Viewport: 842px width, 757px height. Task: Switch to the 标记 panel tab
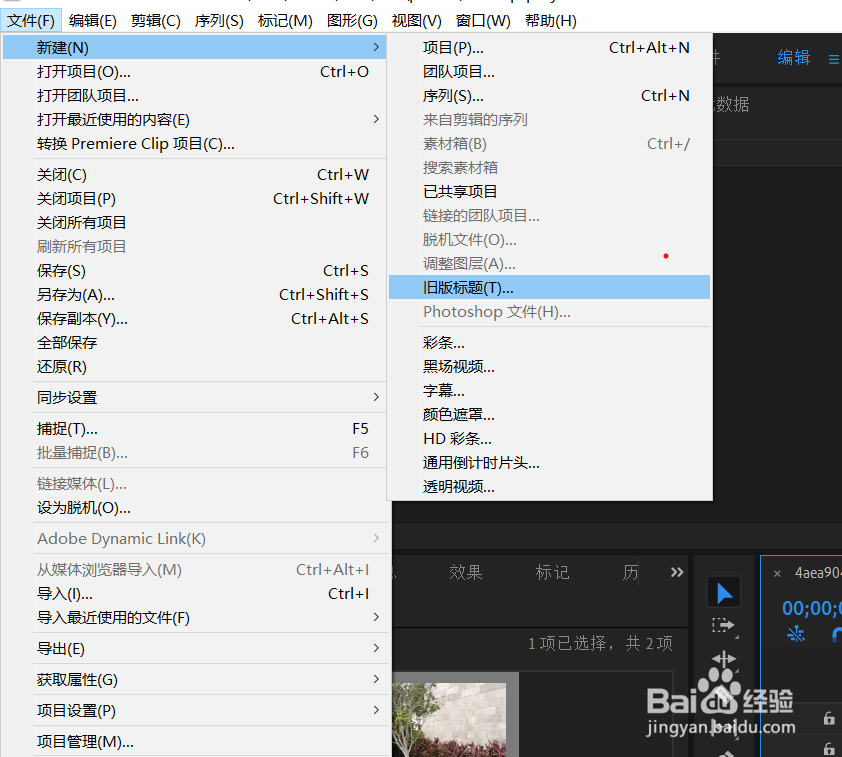[x=551, y=572]
